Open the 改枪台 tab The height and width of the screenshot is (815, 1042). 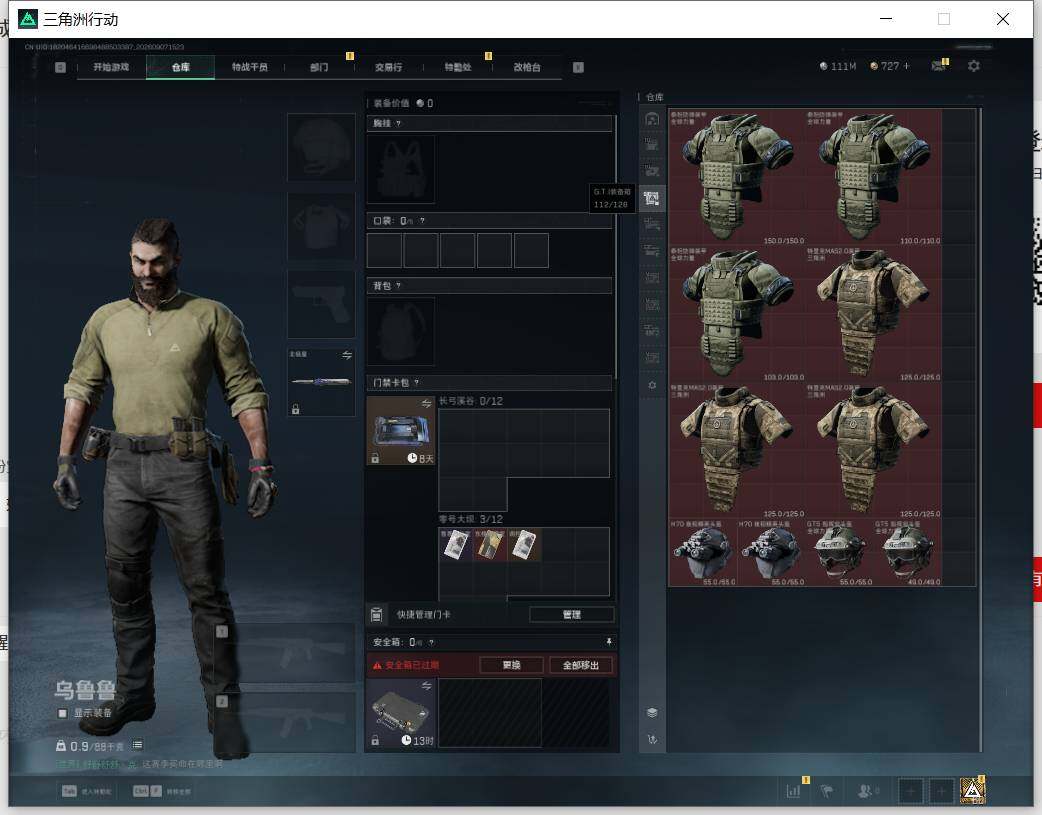527,67
